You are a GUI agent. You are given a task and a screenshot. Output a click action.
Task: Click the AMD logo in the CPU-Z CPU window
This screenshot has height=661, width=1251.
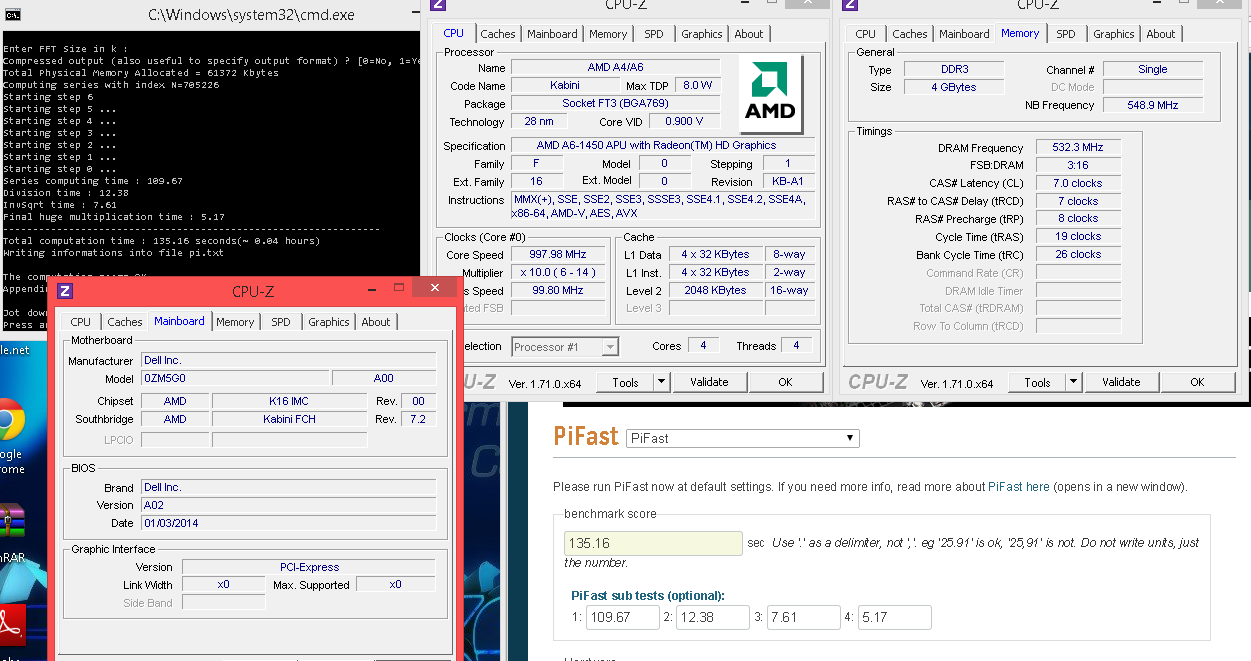[772, 95]
